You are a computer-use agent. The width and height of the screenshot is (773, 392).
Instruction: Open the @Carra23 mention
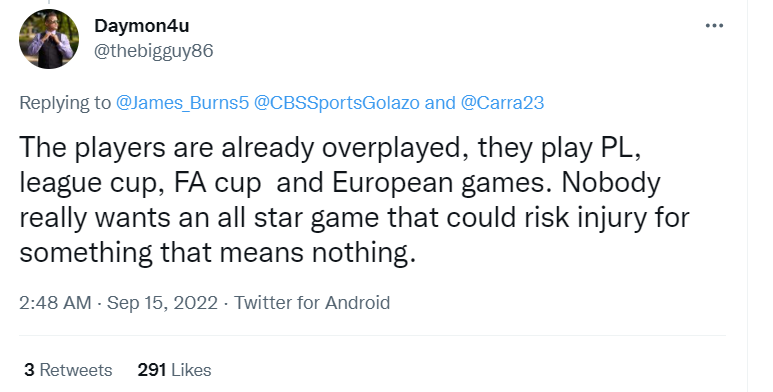point(502,103)
